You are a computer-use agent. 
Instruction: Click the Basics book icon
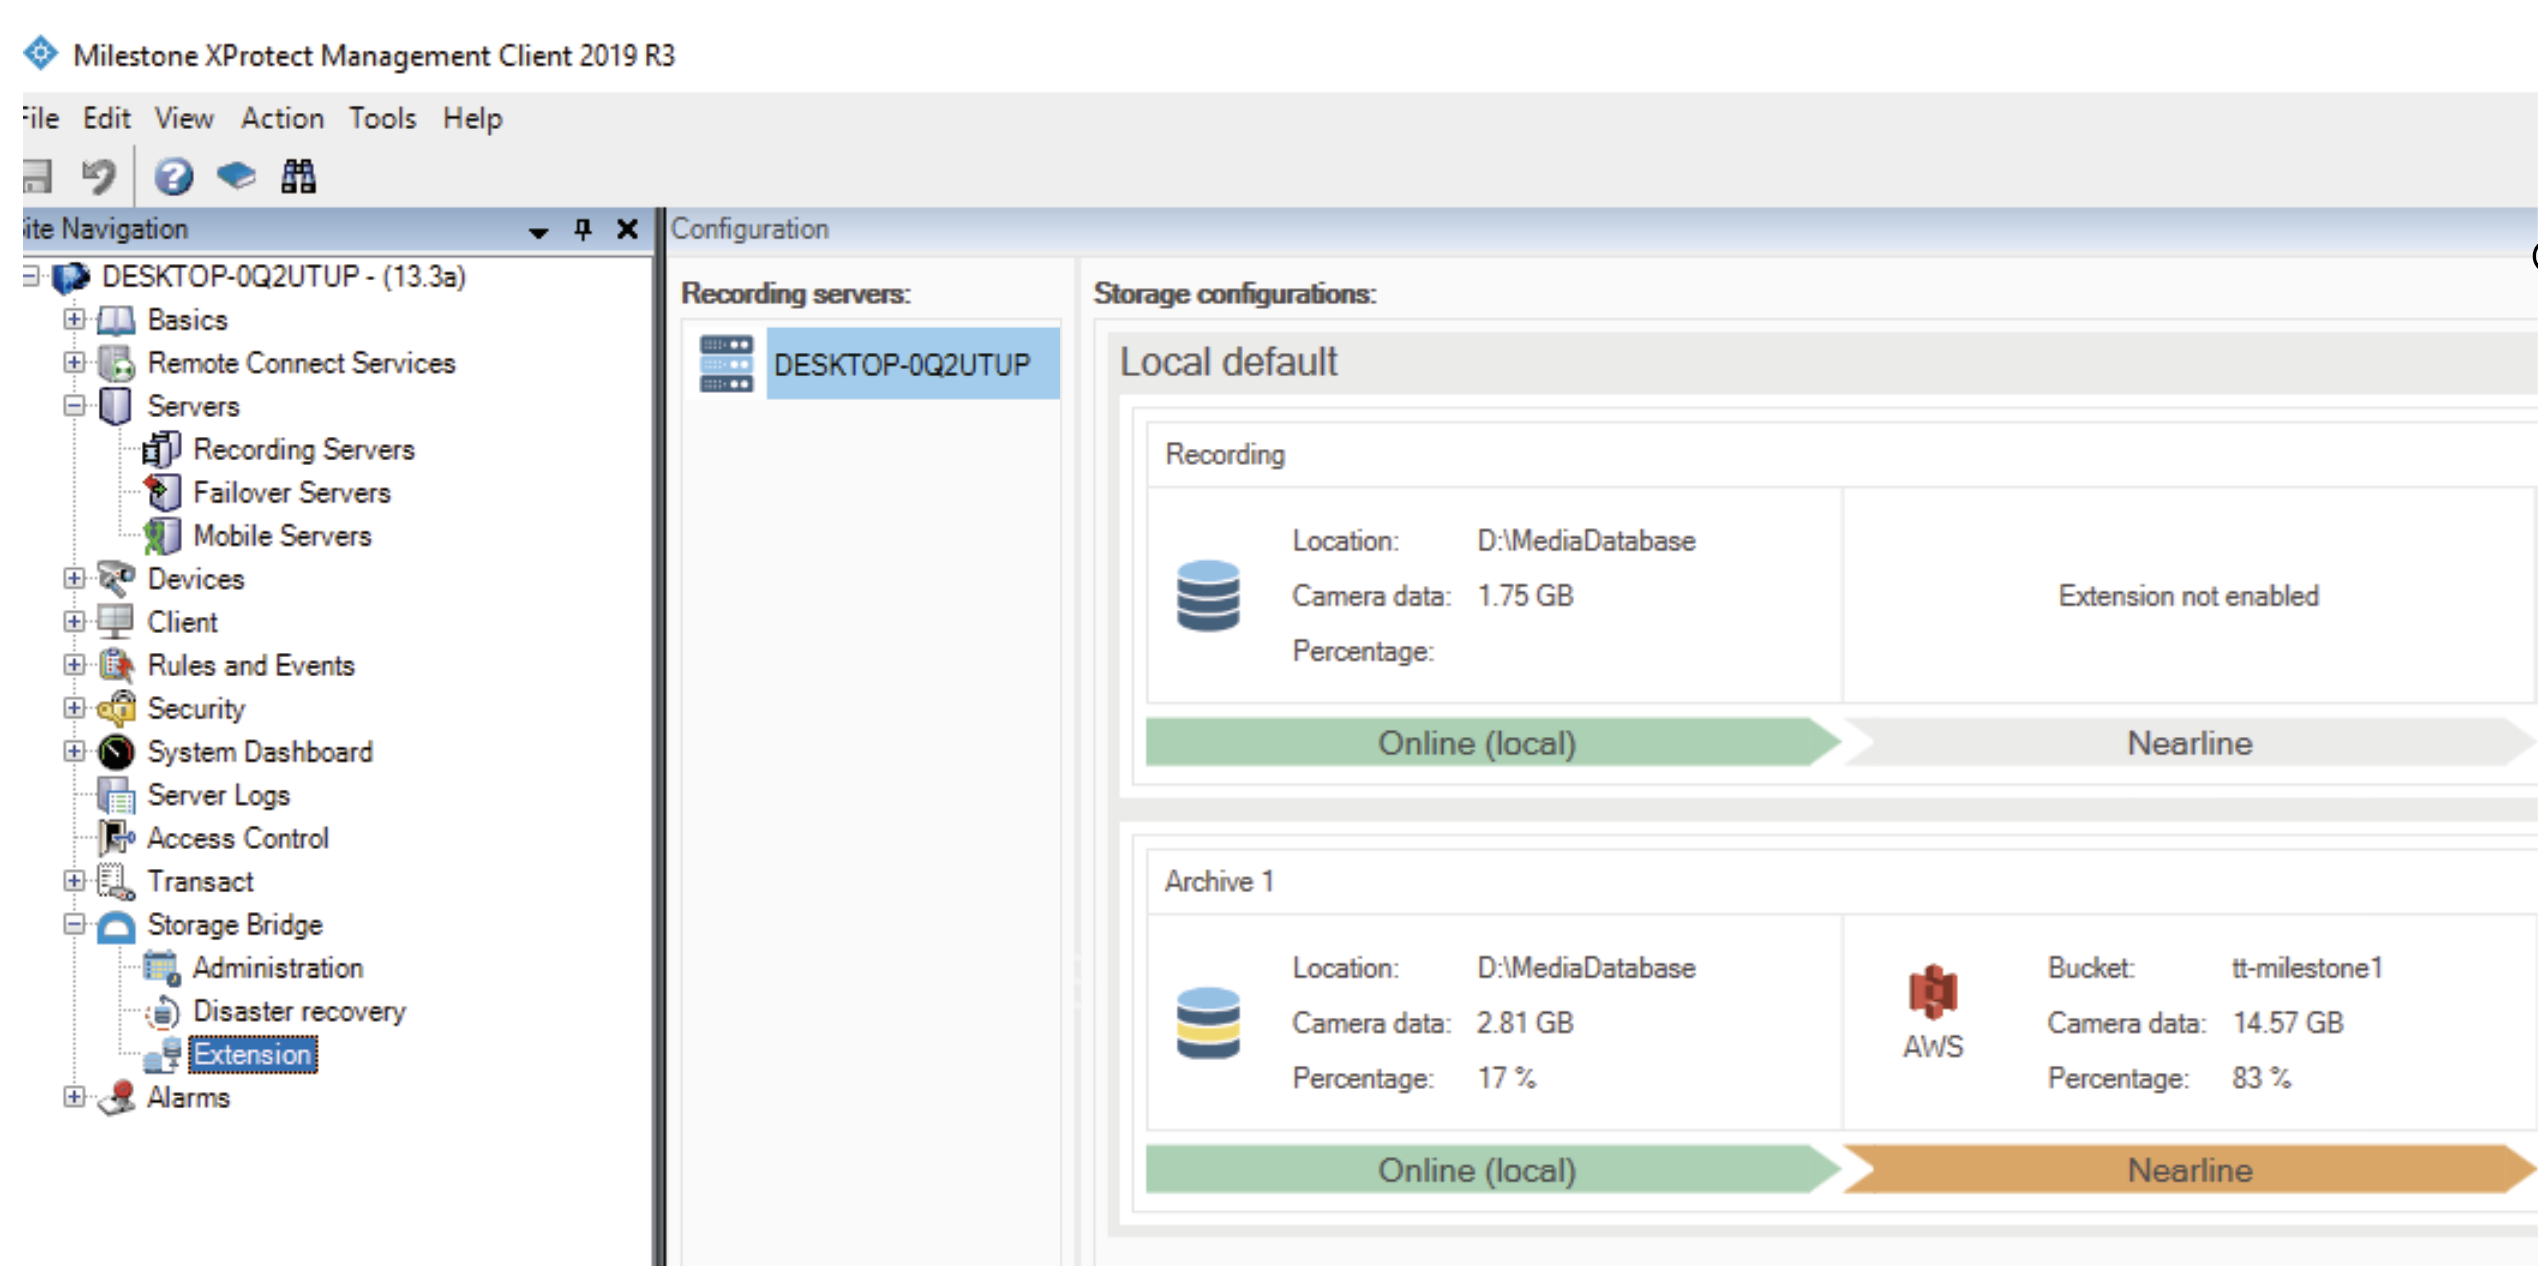click(x=116, y=320)
